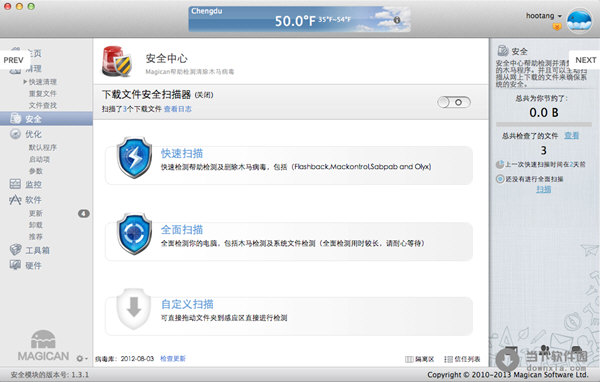Viewport: 600px width, 382px height.
Task: Select 工具箱 in the sidebar
Action: (38, 250)
